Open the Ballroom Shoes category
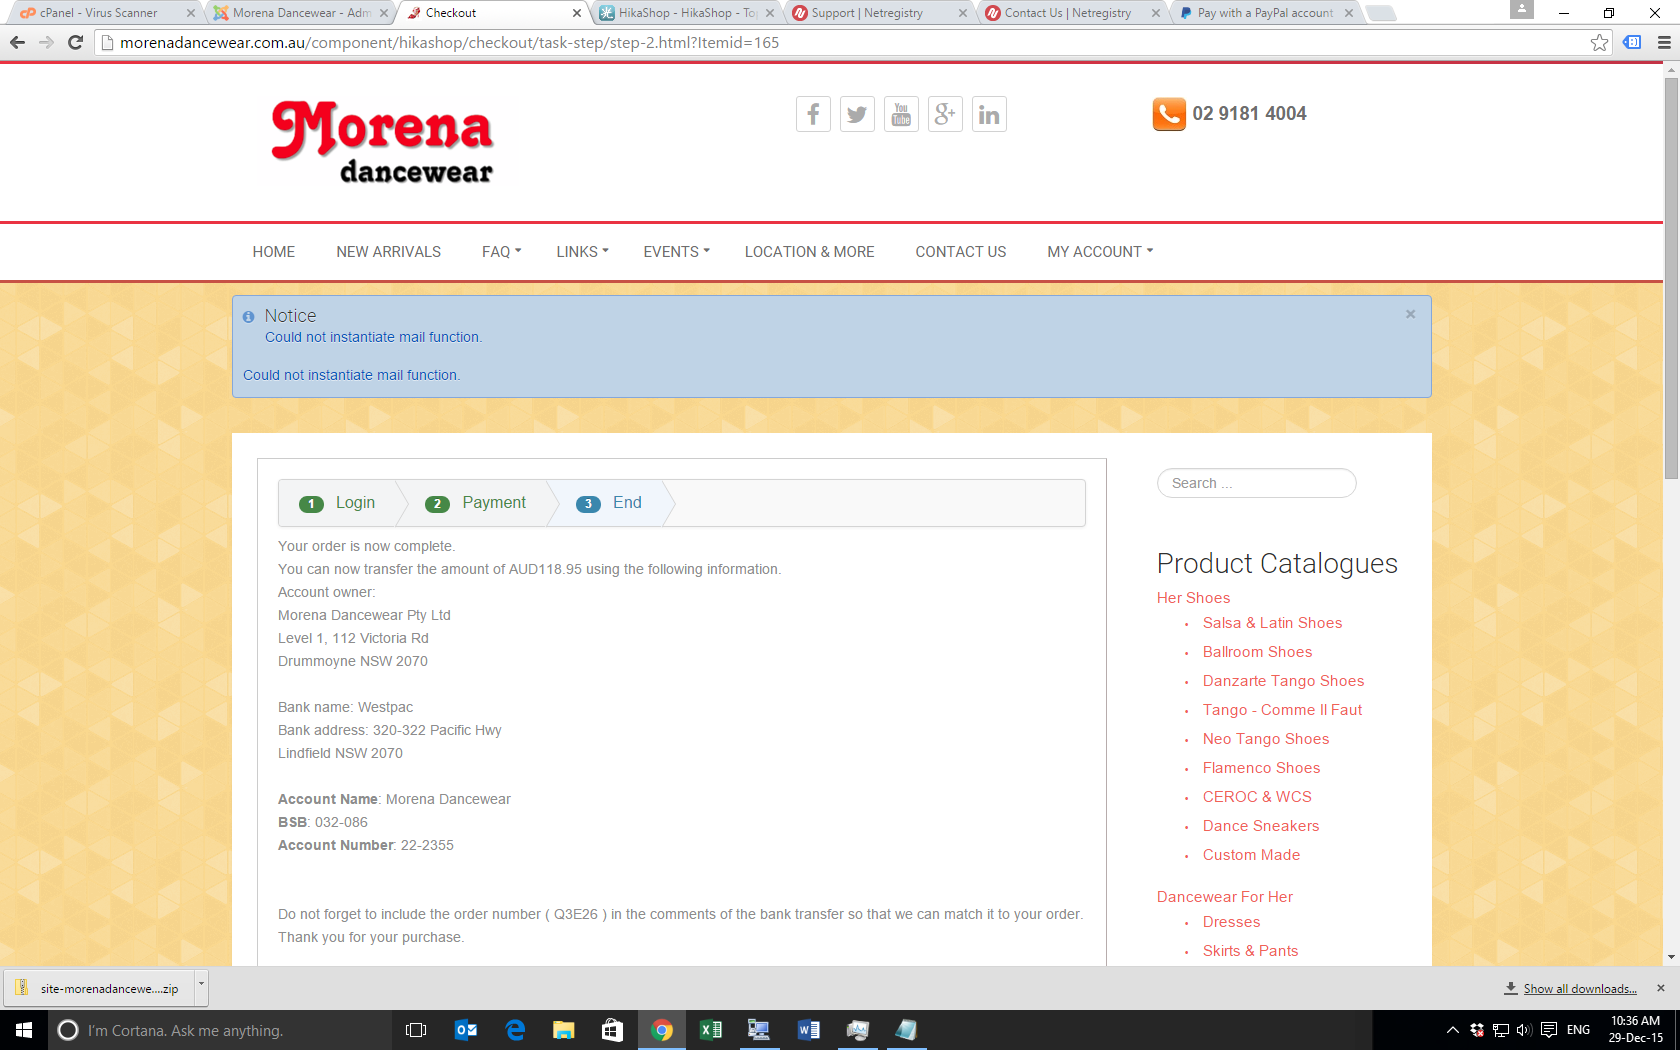 [1257, 652]
